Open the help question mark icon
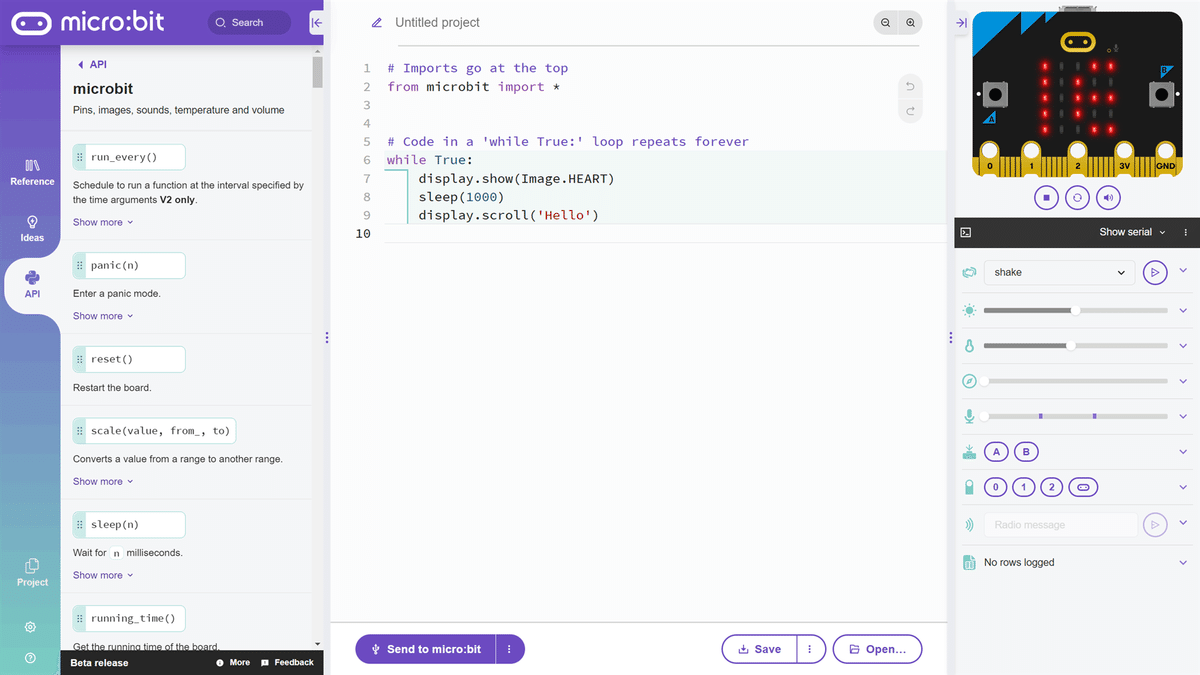This screenshot has height=675, width=1200. pos(30,658)
